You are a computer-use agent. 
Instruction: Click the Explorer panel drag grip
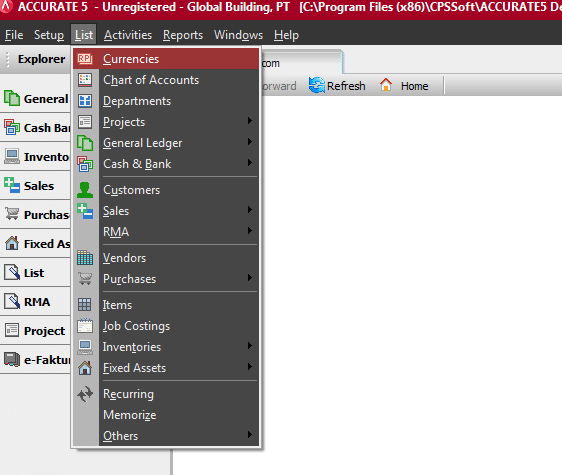click(x=8, y=59)
